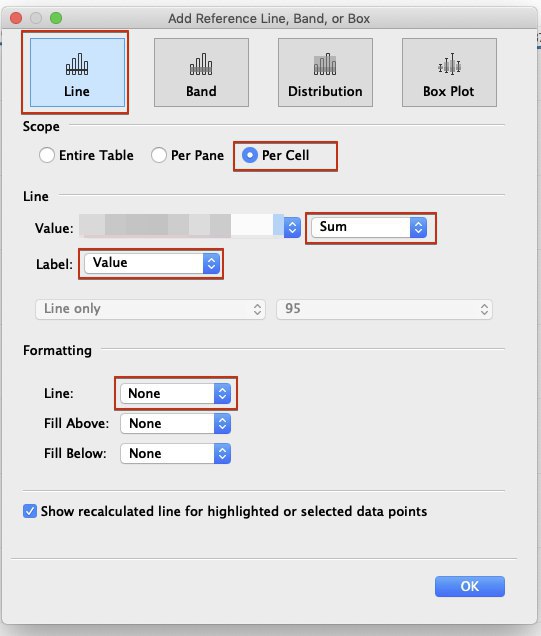Select the Entire Table scope option
This screenshot has height=636, width=541.
[x=47, y=155]
